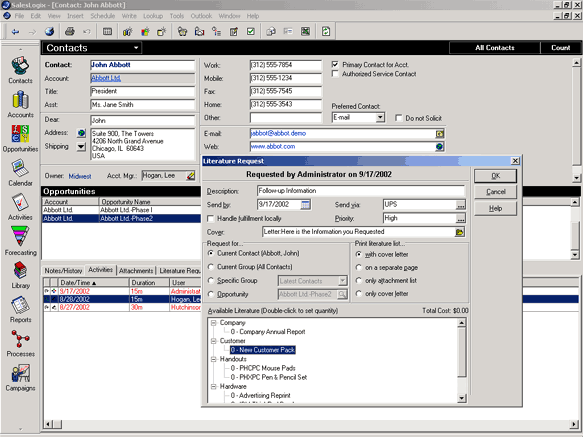Click the browse icon in Web field
Screen dimensions: 583x437
[439, 147]
